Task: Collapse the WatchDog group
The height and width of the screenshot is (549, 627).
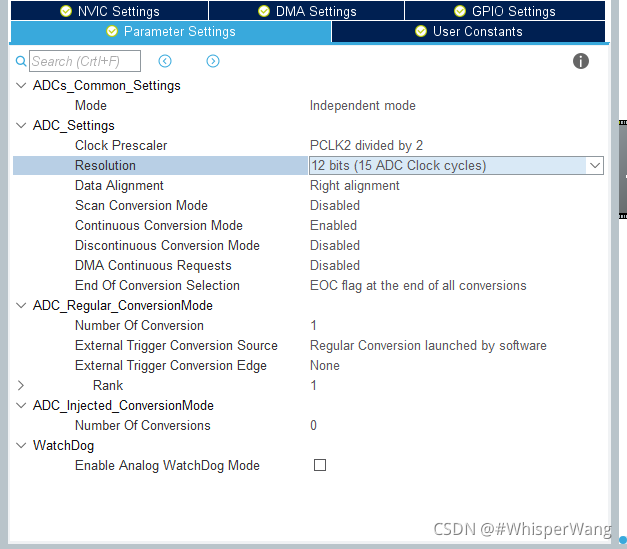Action: [x=21, y=445]
